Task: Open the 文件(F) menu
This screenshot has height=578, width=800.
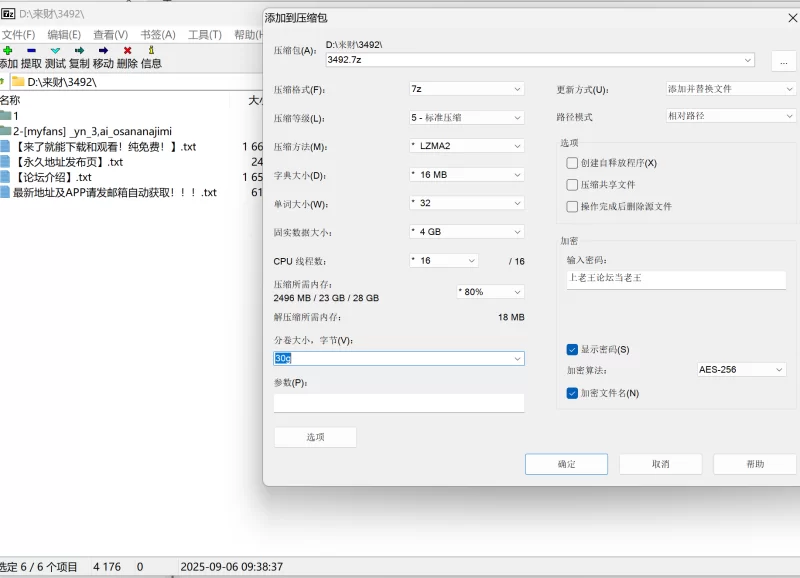Action: click(x=18, y=35)
